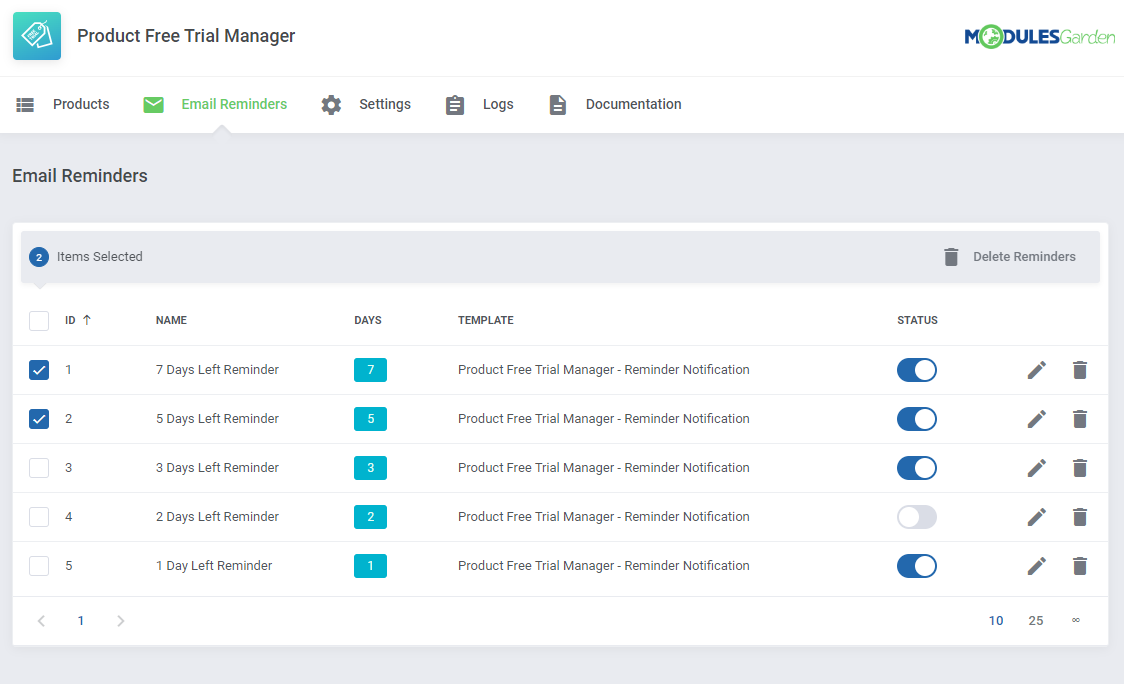
Task: Delete the 2 Days Left Reminder
Action: (x=1080, y=517)
